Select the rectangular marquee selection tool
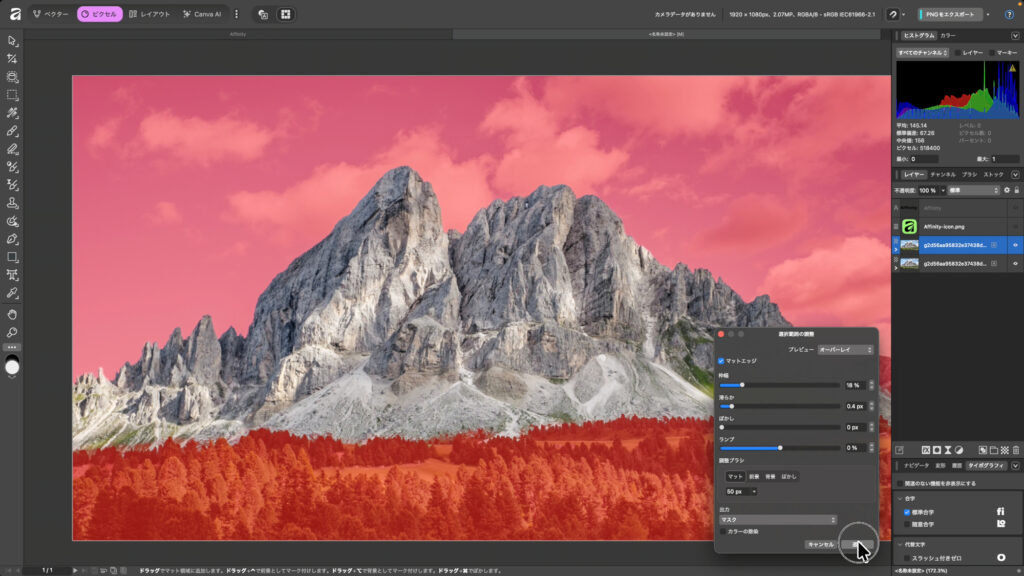 pyautogui.click(x=12, y=95)
